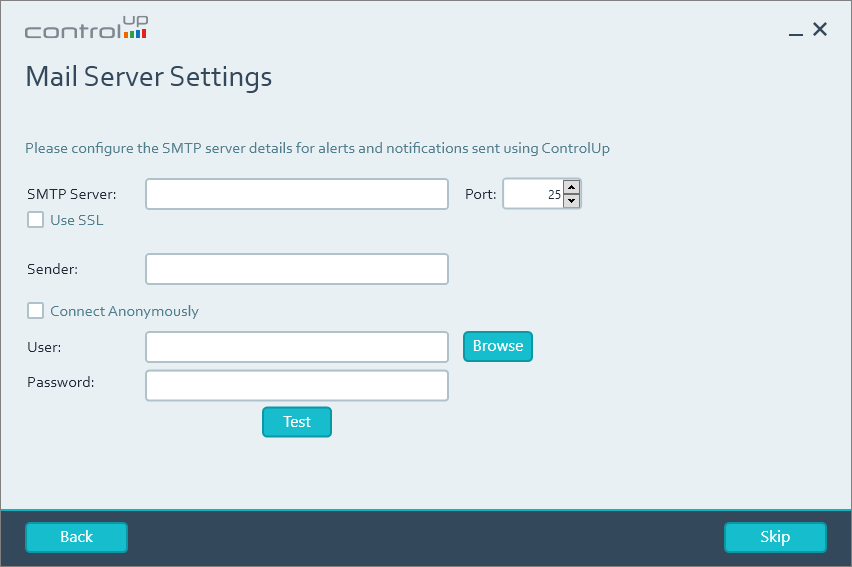
Task: Decrease the port number with down arrow
Action: tap(571, 201)
